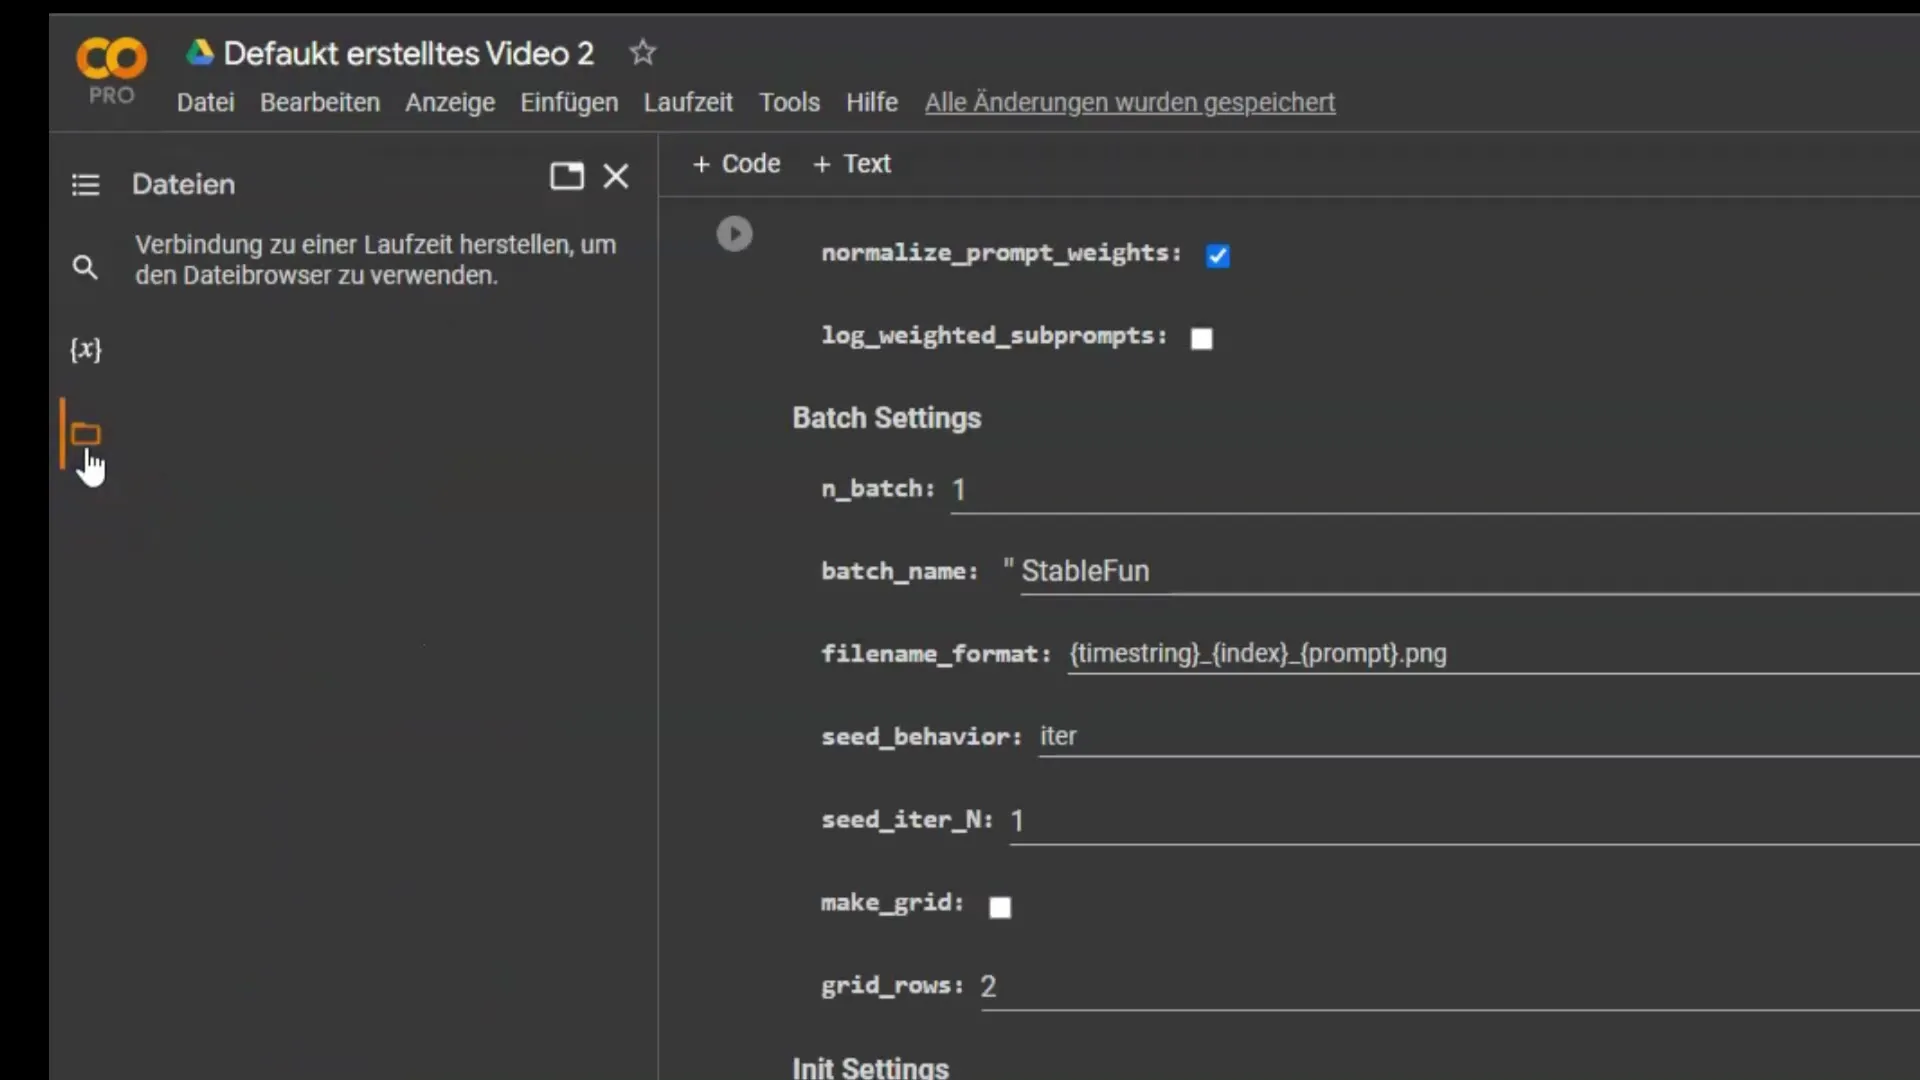Open the Bearbeiten menu
Viewport: 1920px width, 1080px height.
(x=320, y=102)
